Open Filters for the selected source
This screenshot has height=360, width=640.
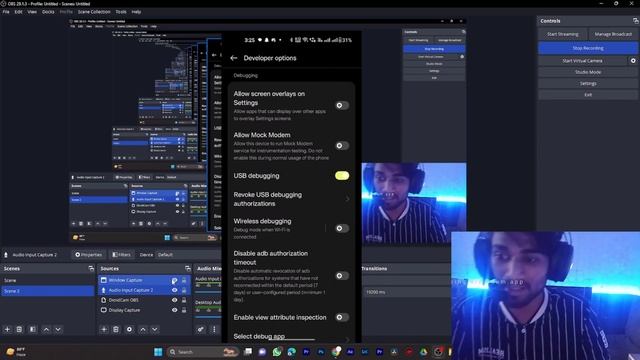[x=122, y=255]
